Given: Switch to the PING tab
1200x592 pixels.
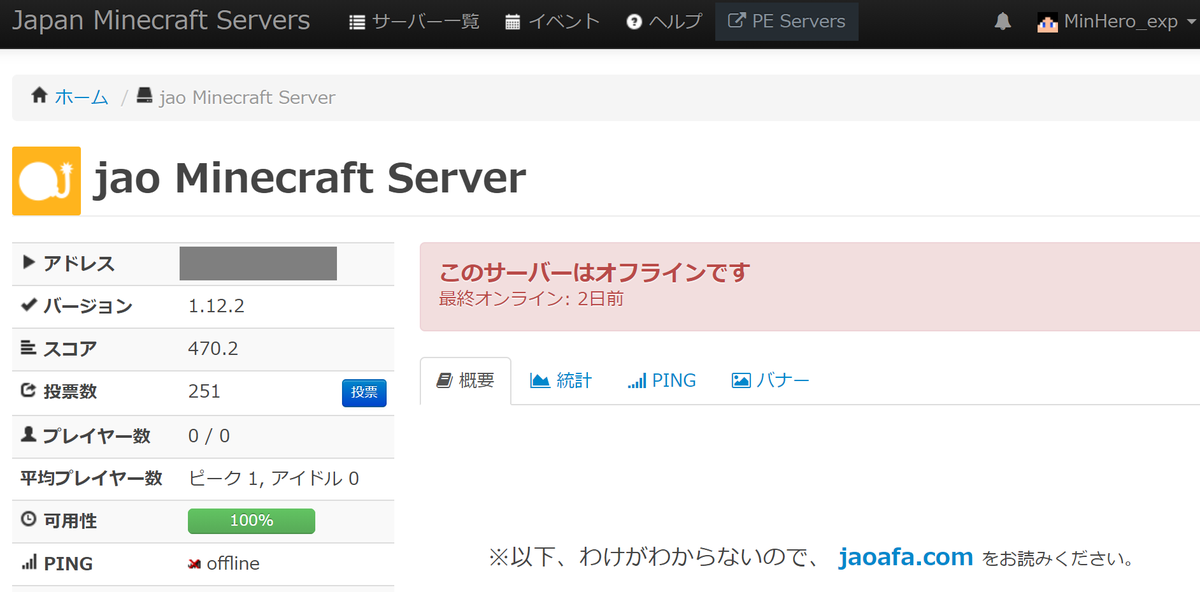Looking at the screenshot, I should 661,380.
